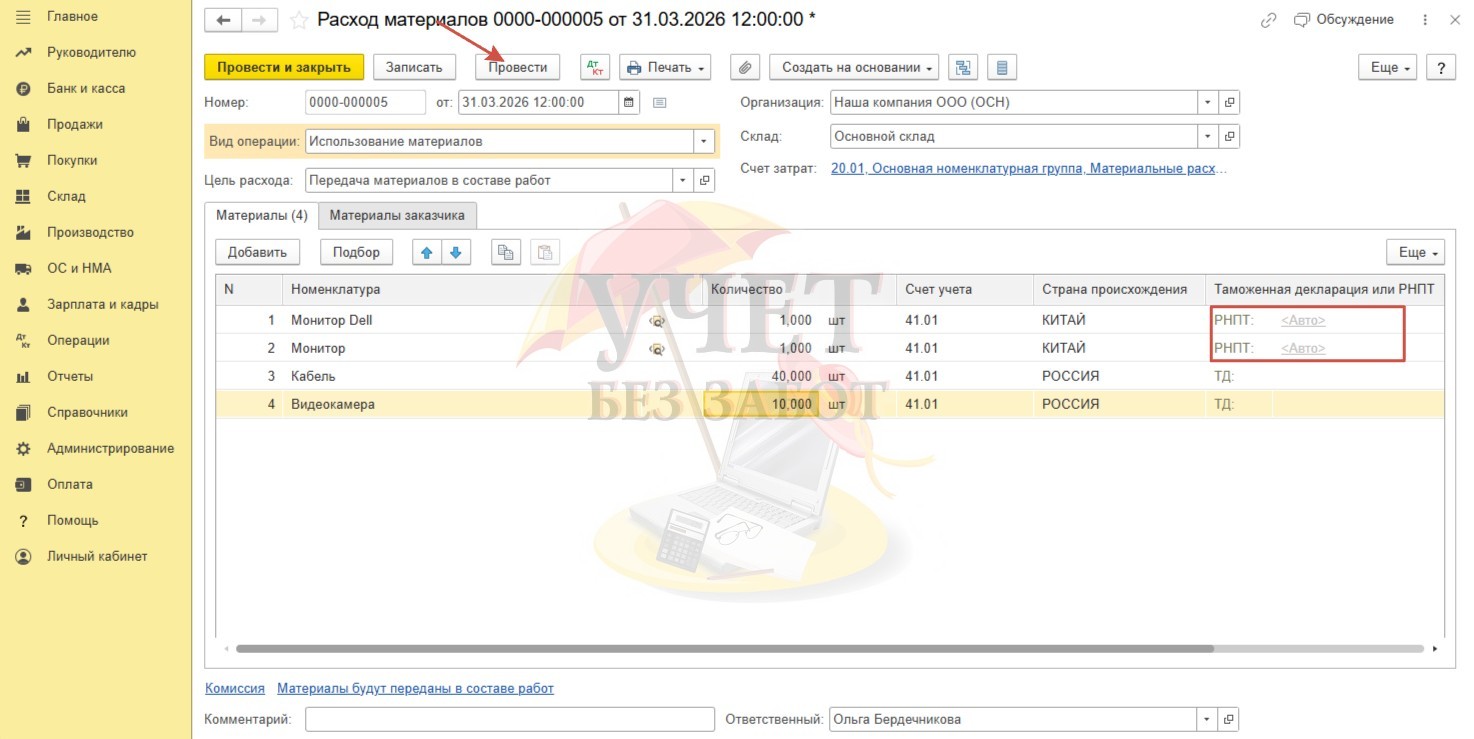Viewport: 1474px width, 739px height.
Task: Move row down with blue down arrow
Action: click(x=456, y=252)
